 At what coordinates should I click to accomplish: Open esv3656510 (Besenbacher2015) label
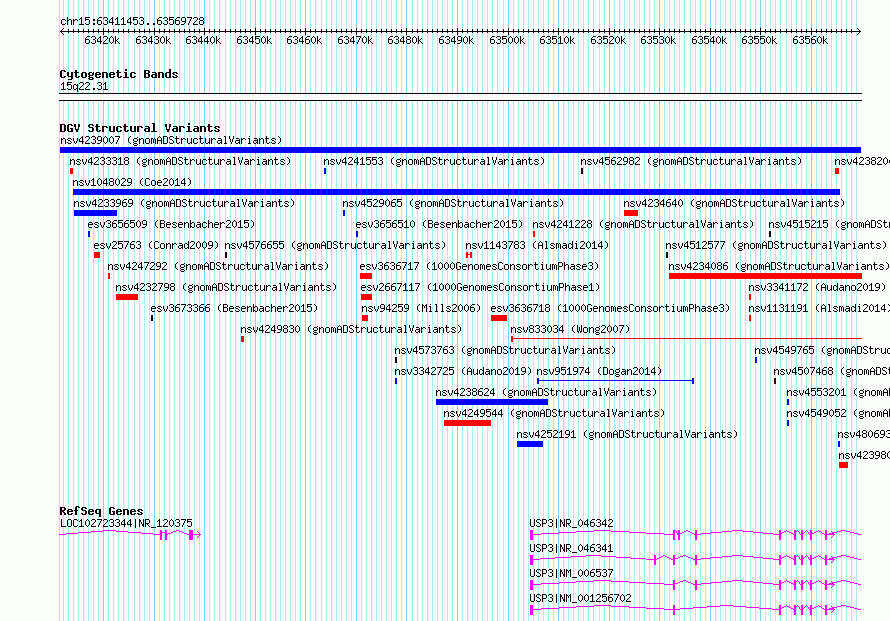(x=439, y=224)
